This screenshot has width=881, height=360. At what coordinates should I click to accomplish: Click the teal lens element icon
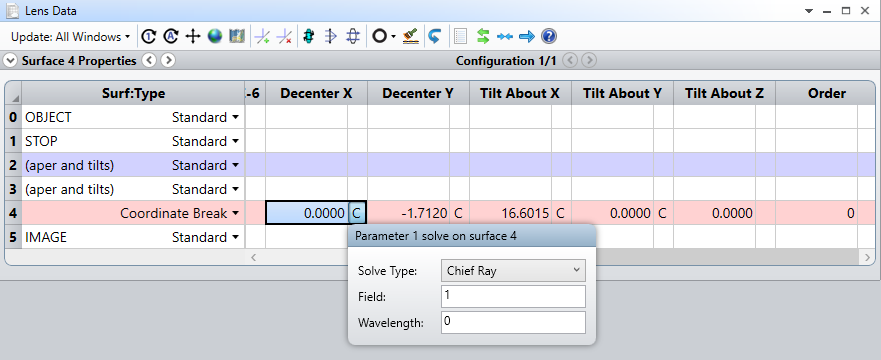coord(308,37)
